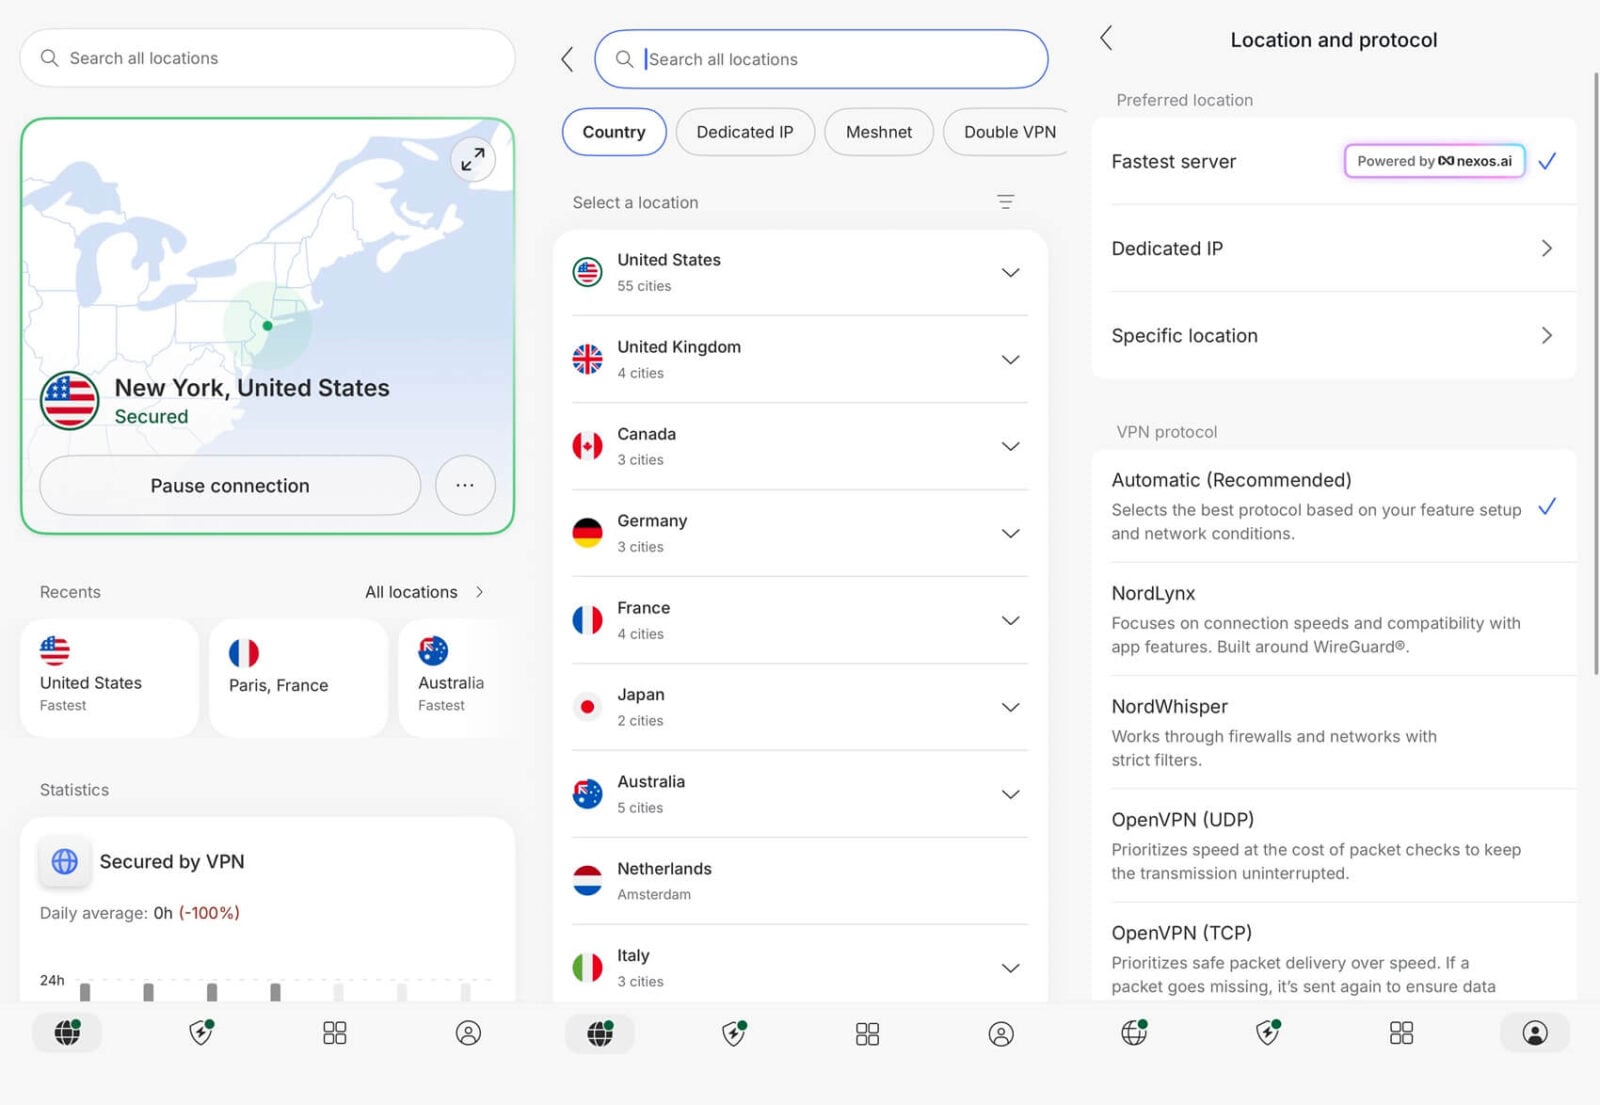
Task: Switch to the Meshnet tab
Action: point(879,132)
